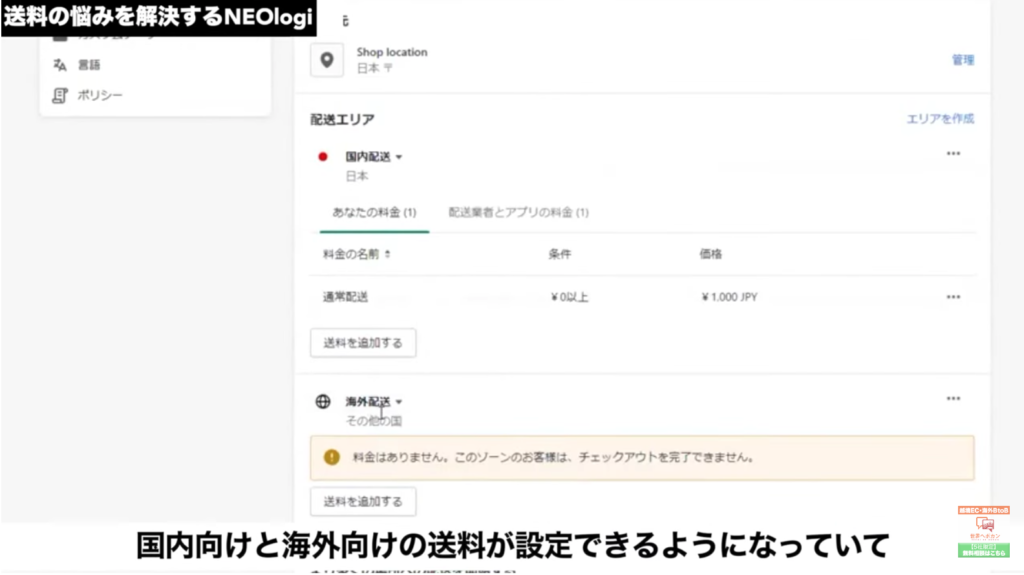Click the 日本 text under 国内配送
1024x575 pixels.
pyautogui.click(x=357, y=176)
